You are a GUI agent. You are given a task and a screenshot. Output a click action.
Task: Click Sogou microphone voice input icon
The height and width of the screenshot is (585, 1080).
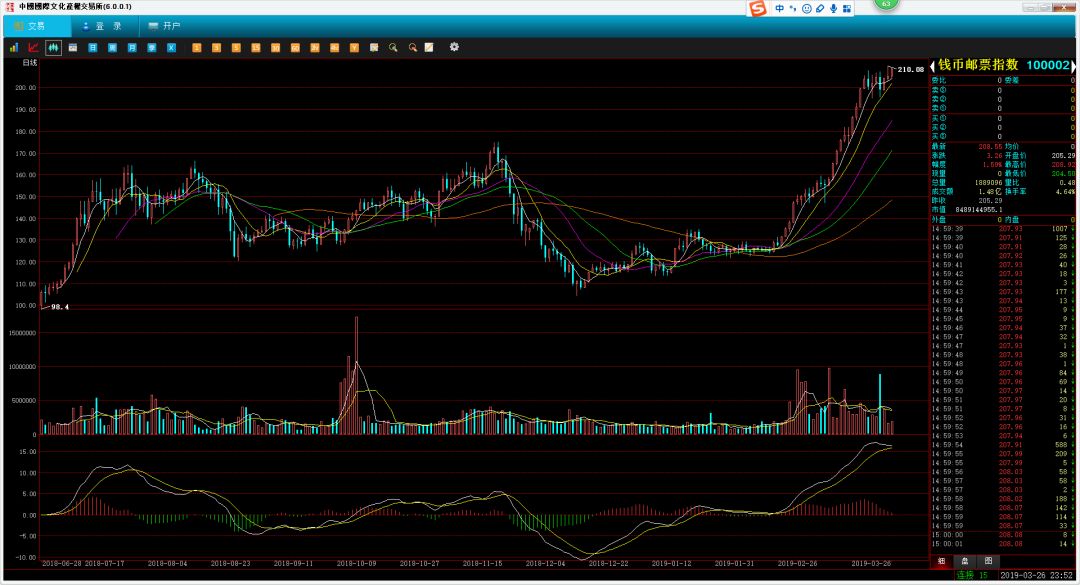[x=833, y=8]
